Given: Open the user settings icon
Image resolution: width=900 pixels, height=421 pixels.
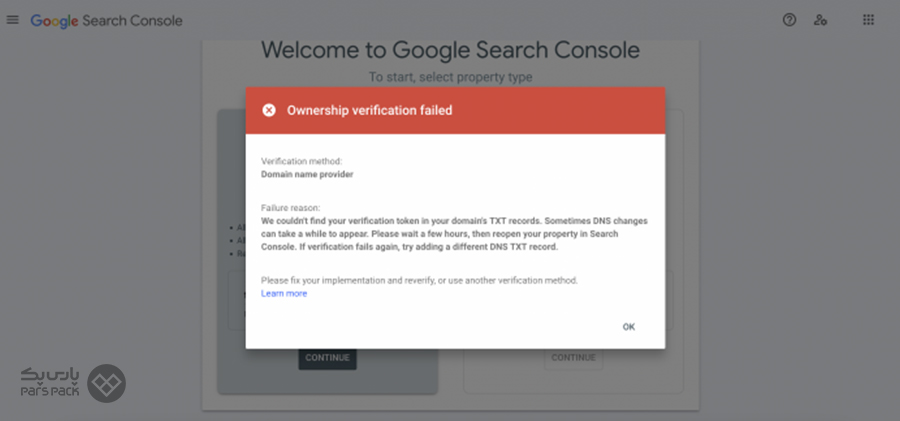Looking at the screenshot, I should click(x=820, y=20).
